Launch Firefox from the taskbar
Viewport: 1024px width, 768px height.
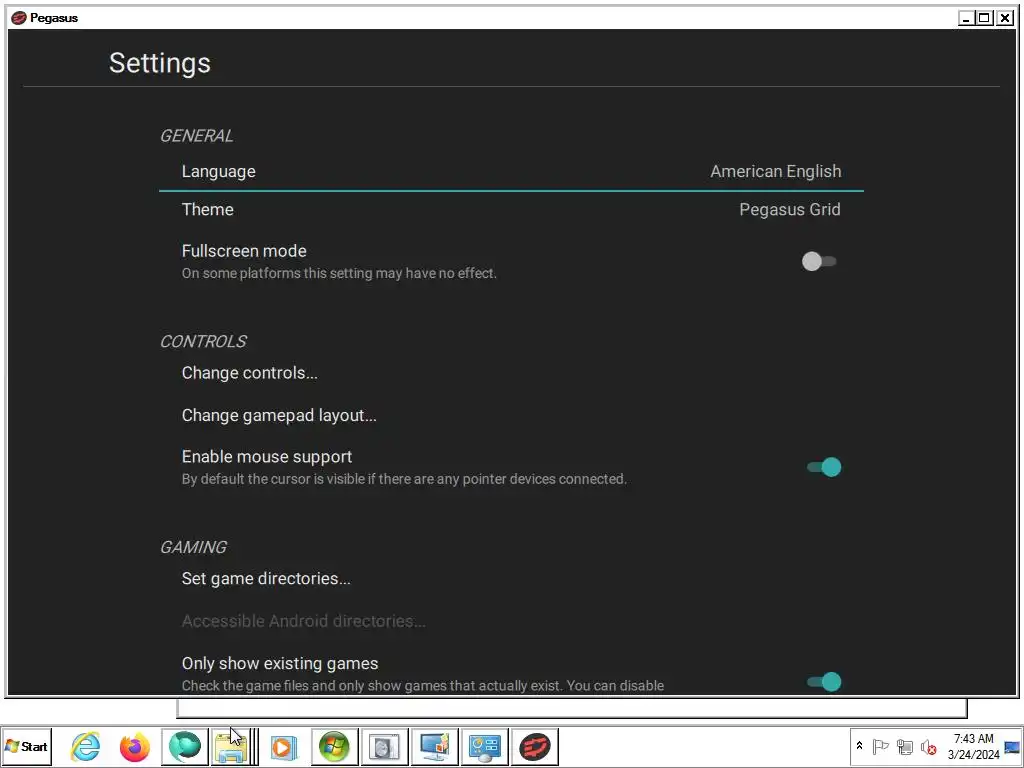click(x=135, y=746)
